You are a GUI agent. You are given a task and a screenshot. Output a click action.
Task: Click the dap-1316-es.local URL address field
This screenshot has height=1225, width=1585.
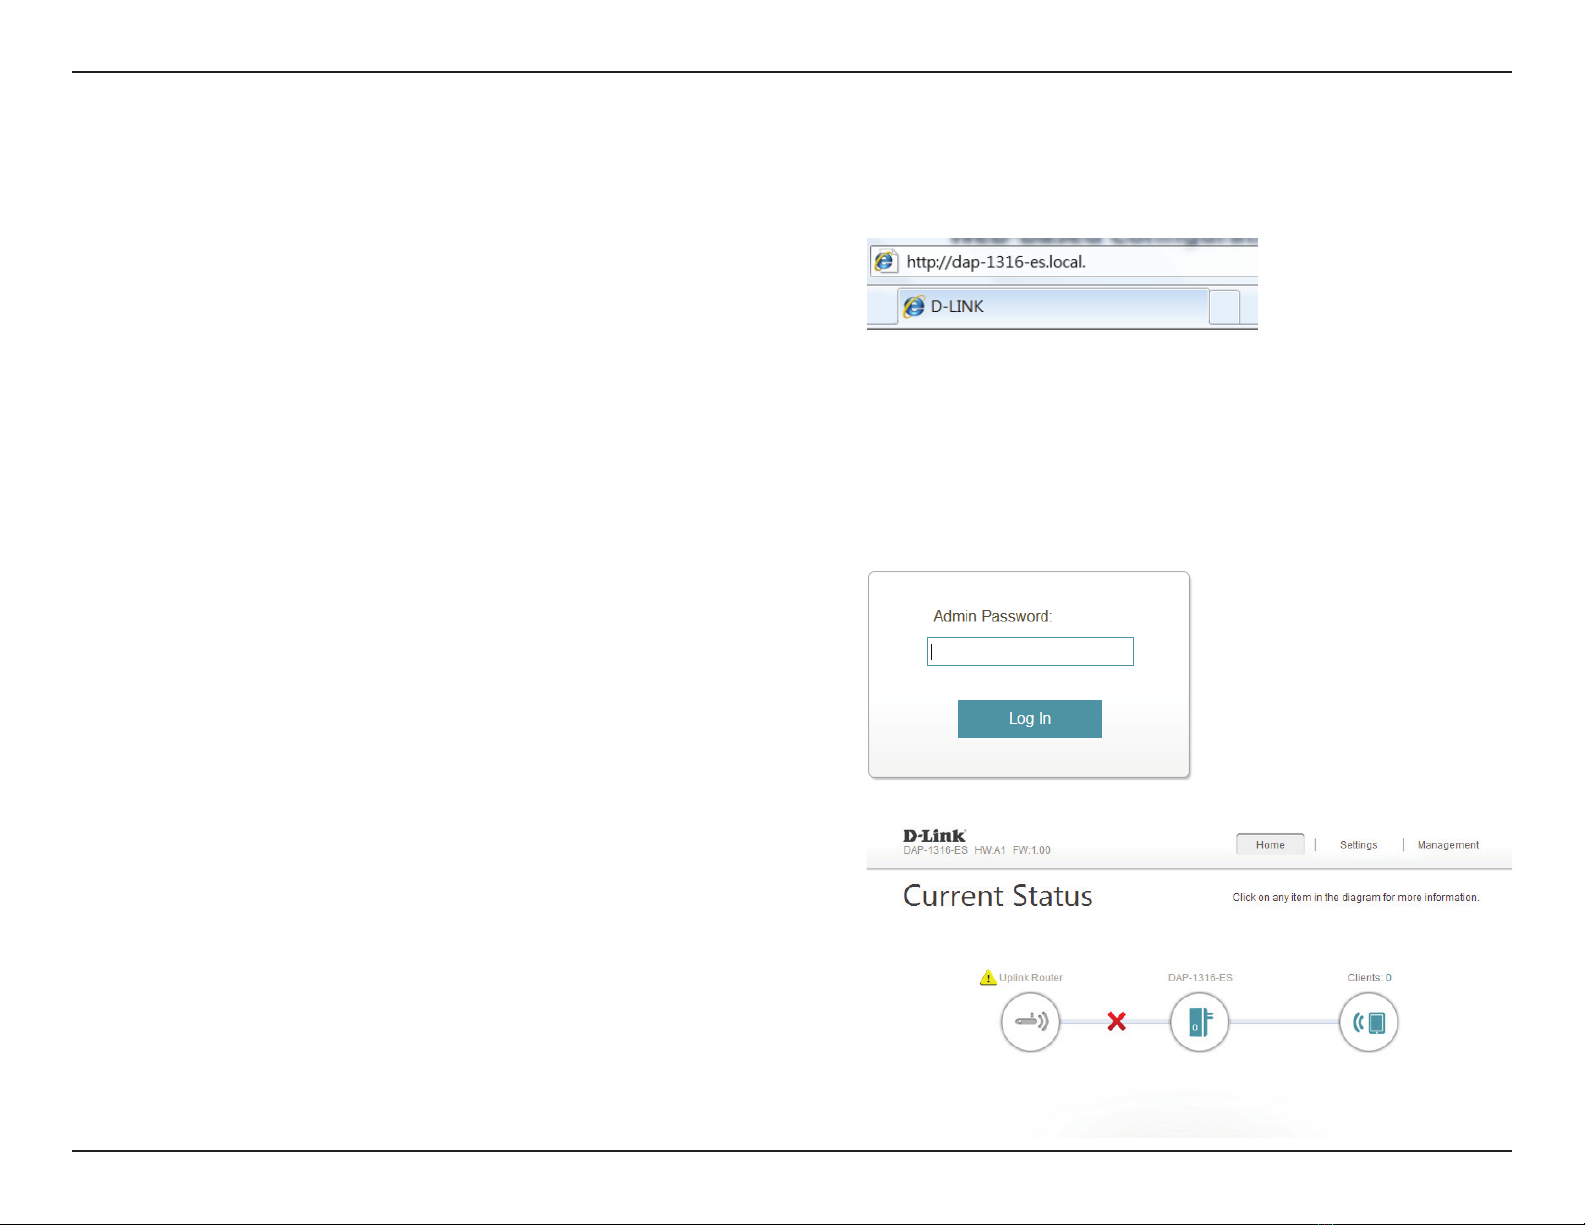point(1064,262)
